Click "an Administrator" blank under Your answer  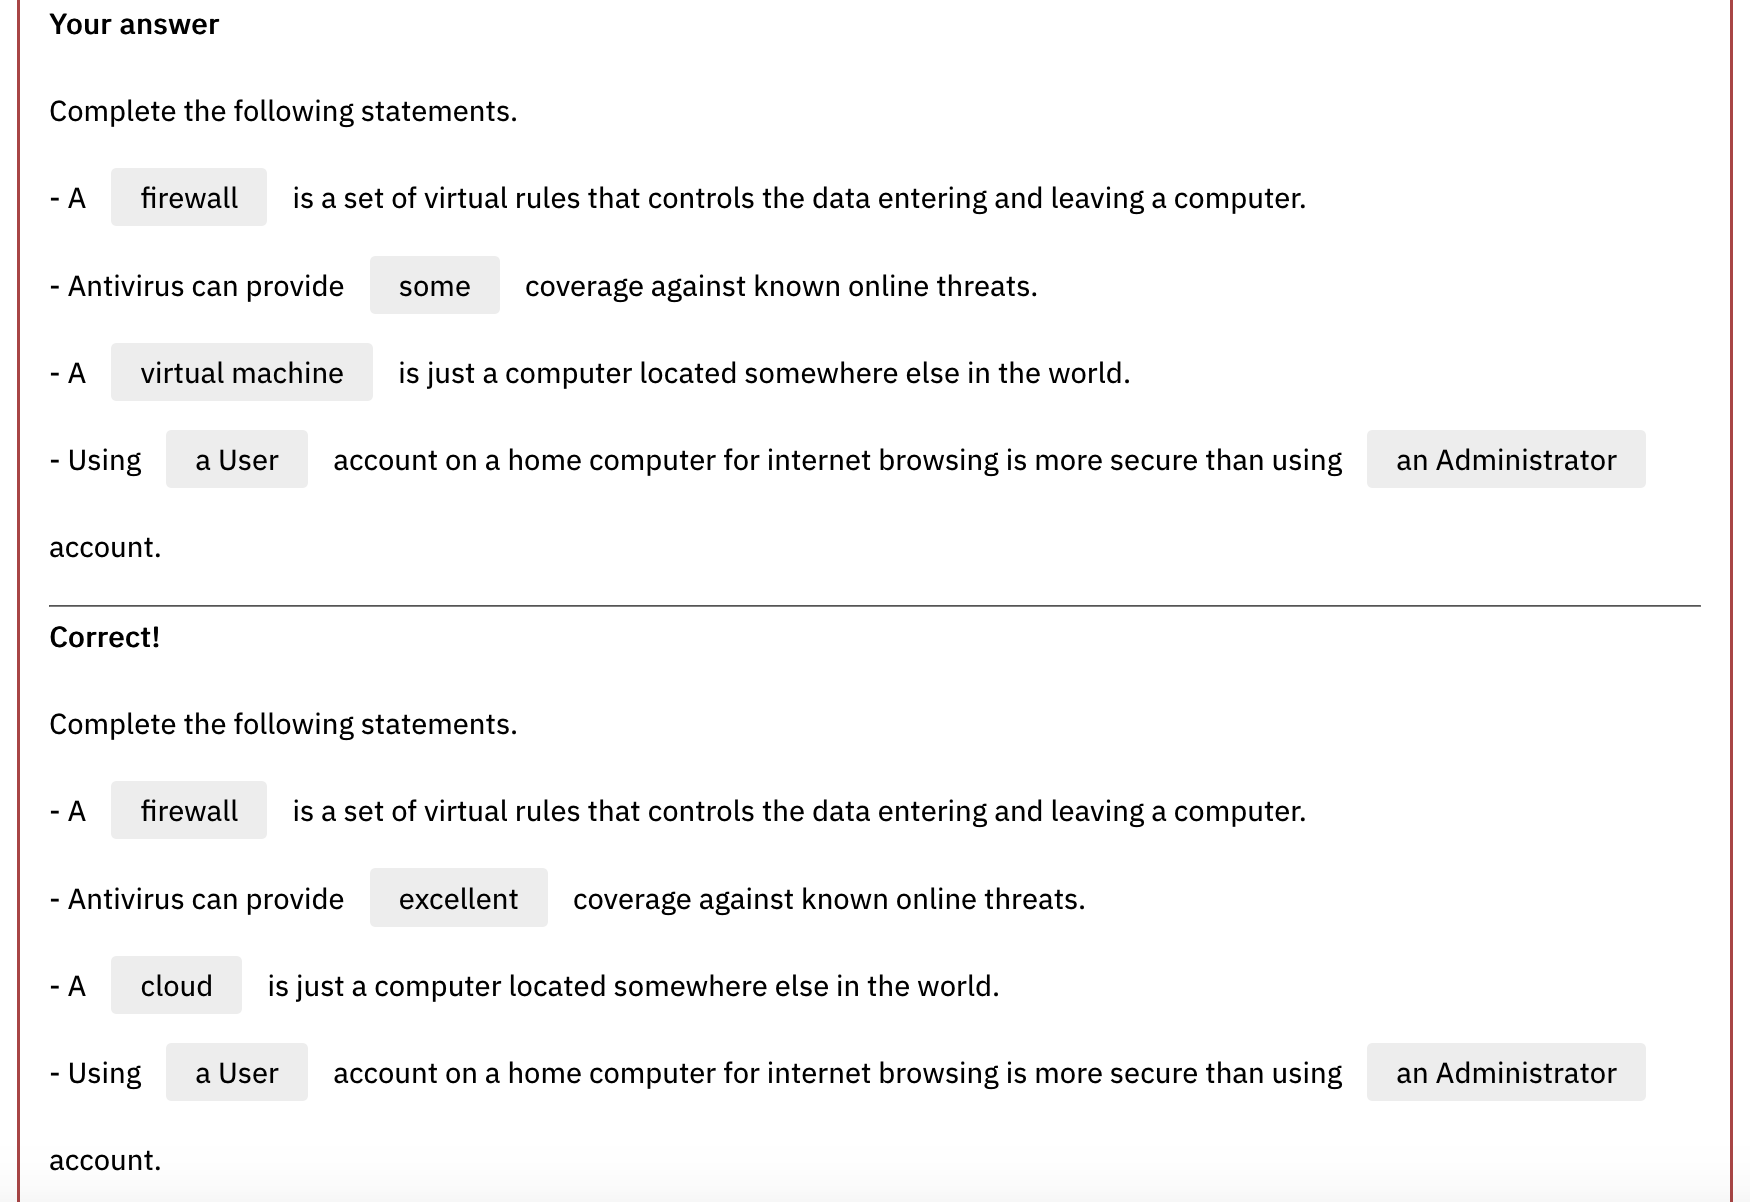click(1505, 460)
